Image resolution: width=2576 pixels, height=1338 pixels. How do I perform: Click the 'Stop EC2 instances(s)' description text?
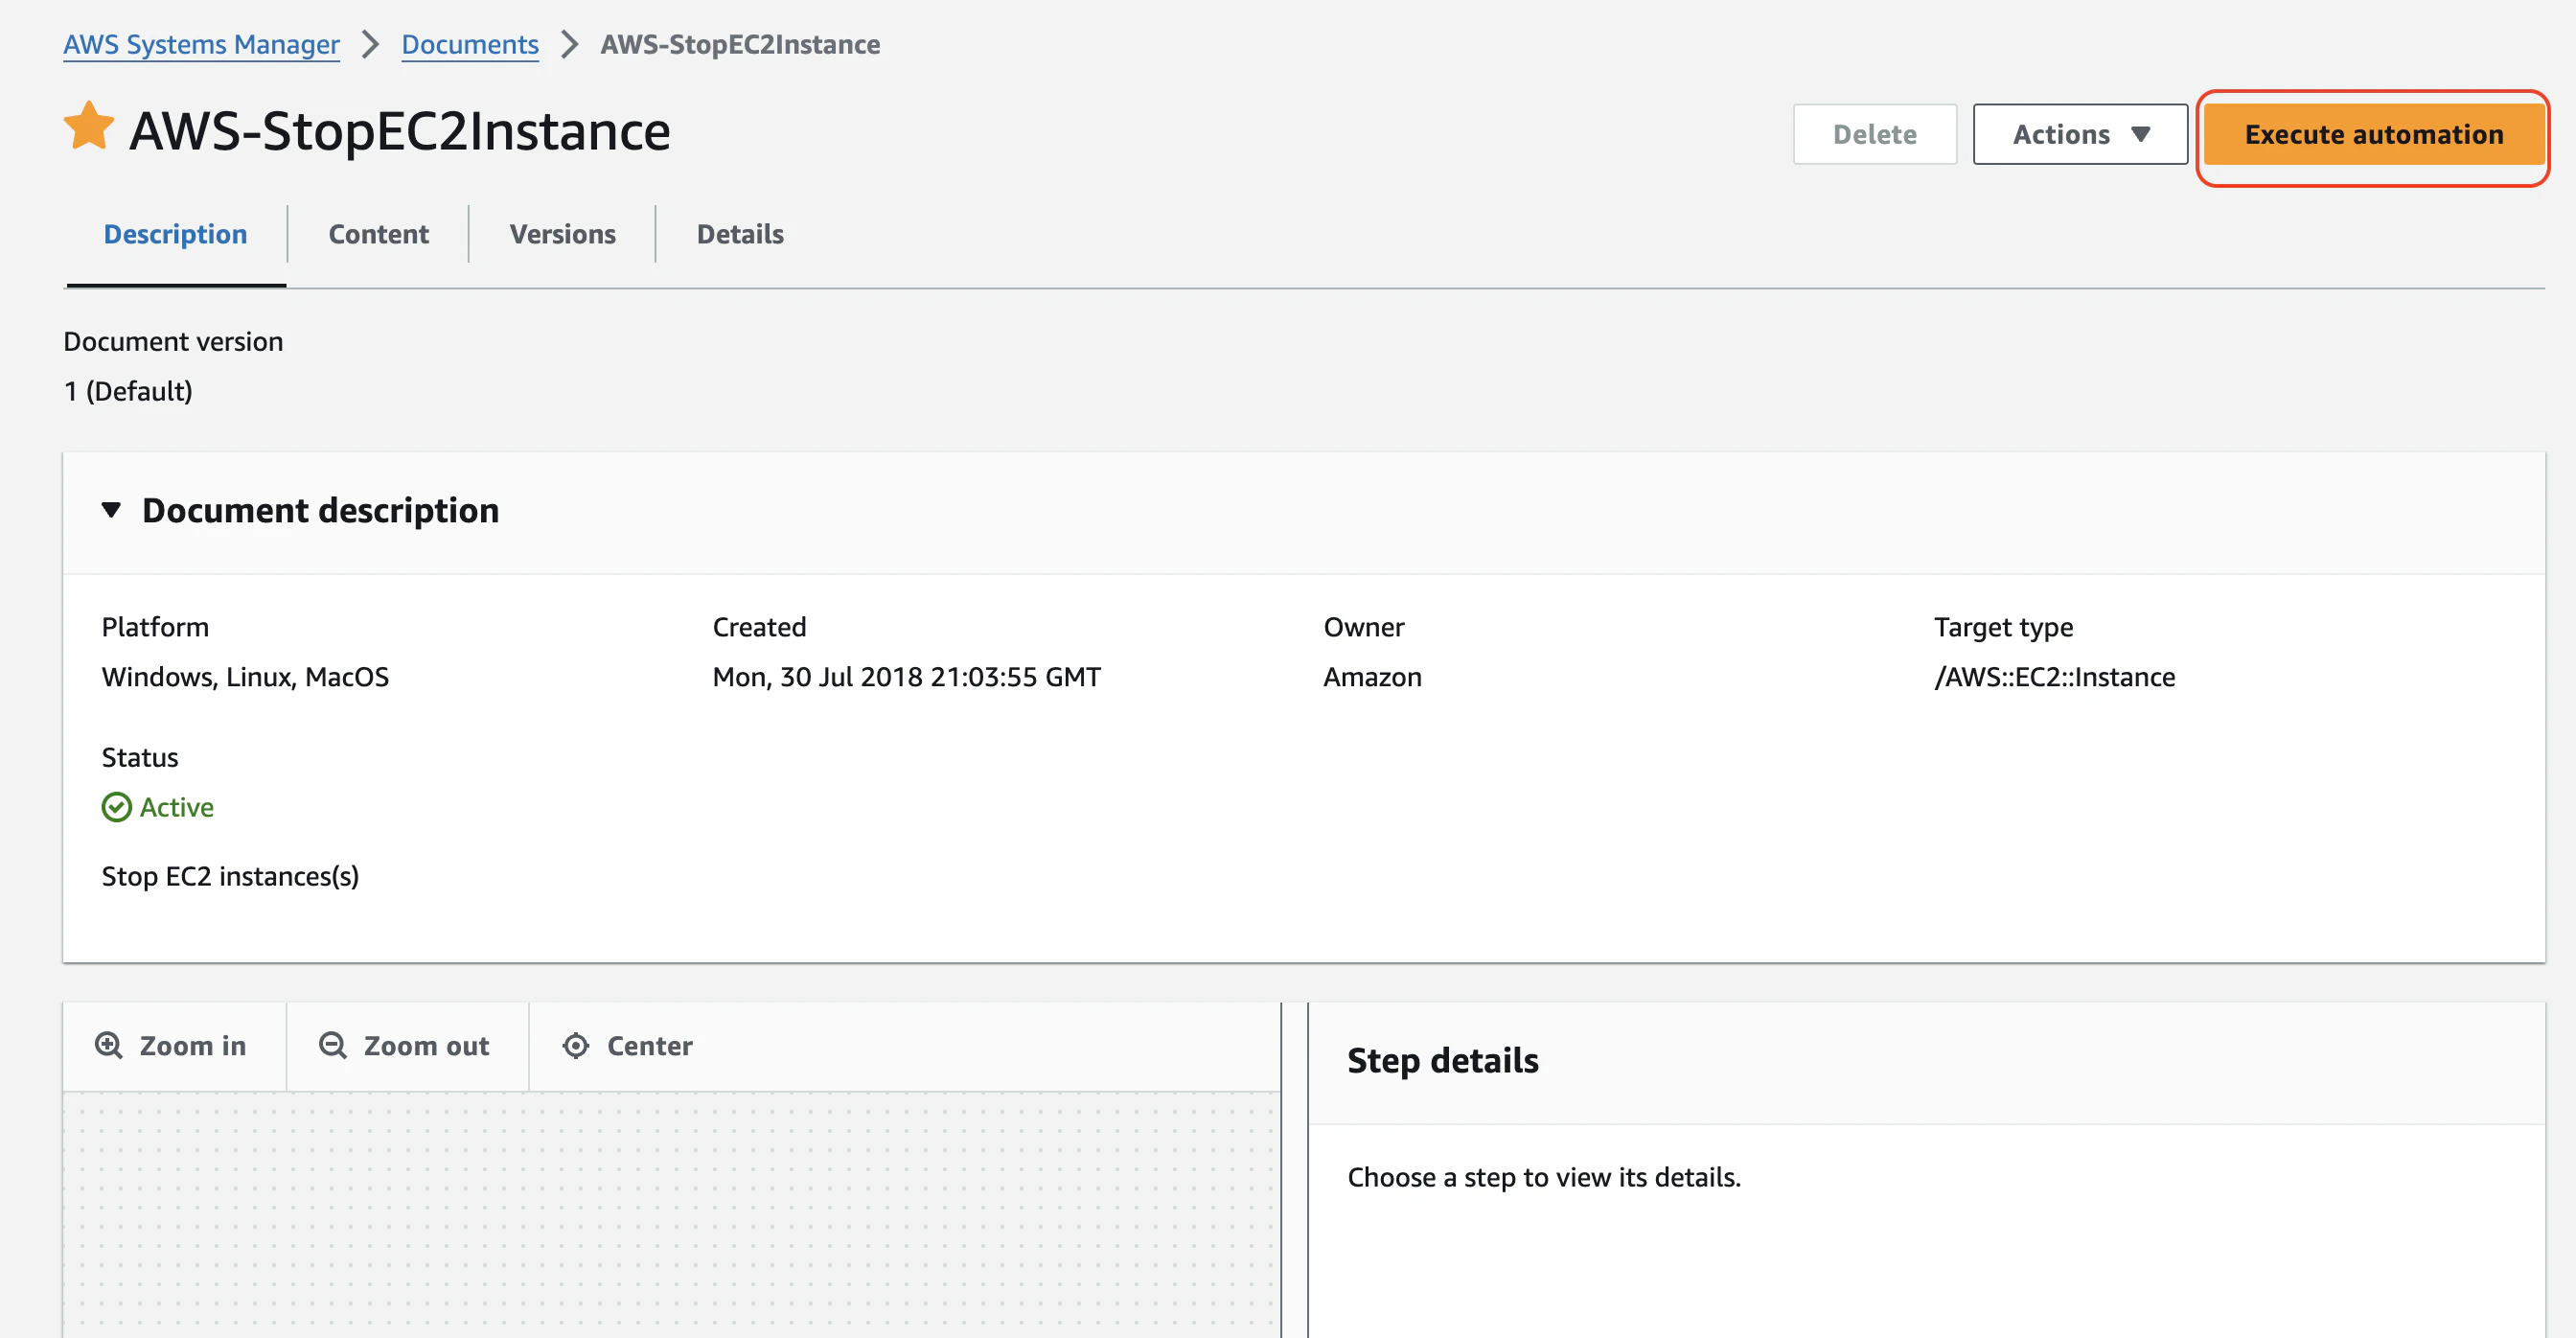(x=230, y=876)
